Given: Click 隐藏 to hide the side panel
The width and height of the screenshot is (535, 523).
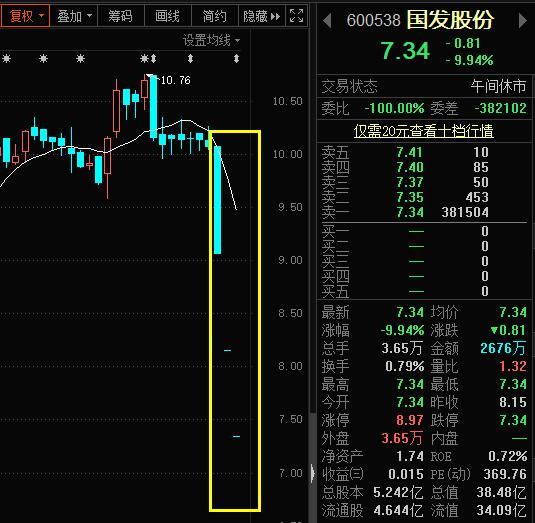Looking at the screenshot, I should 262,16.
